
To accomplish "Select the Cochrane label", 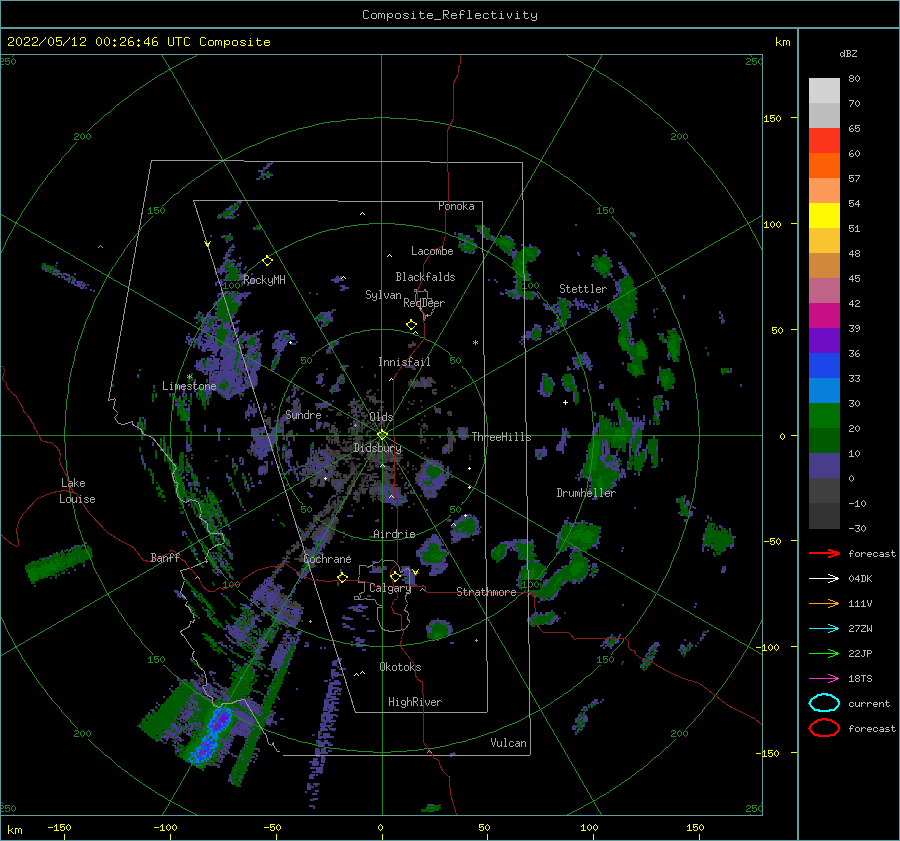I will click(x=327, y=559).
